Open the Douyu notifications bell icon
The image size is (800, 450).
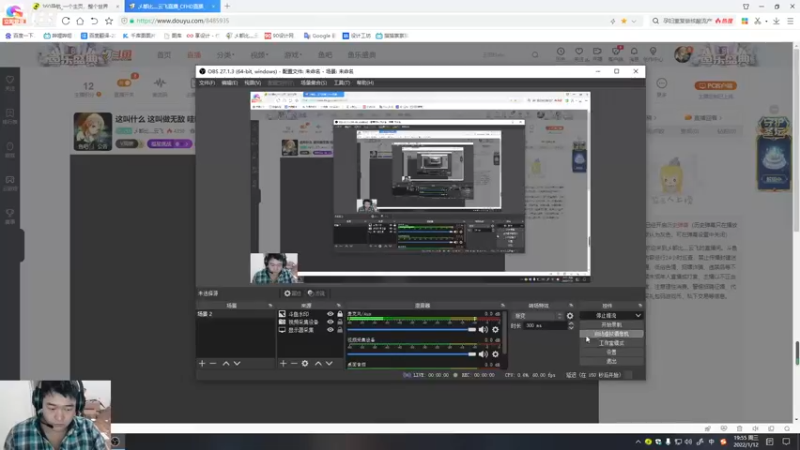point(634,54)
